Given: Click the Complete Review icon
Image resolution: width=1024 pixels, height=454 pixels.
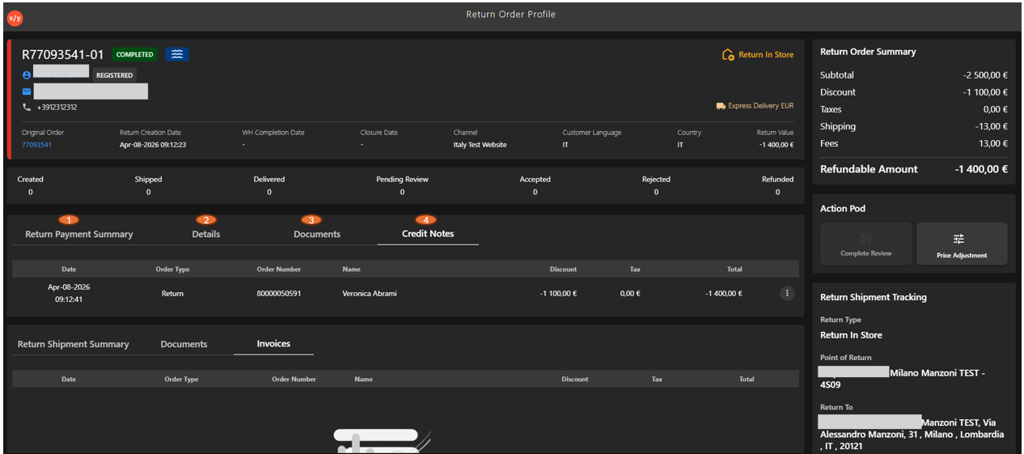Looking at the screenshot, I should 867,238.
